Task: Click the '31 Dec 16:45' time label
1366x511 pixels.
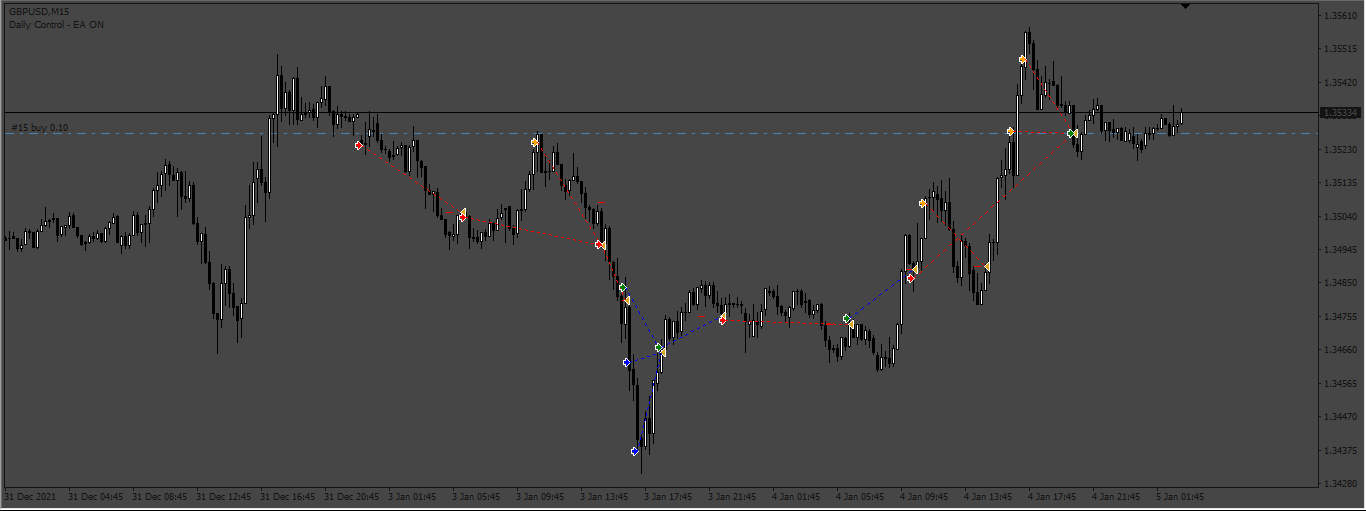Action: tap(287, 496)
